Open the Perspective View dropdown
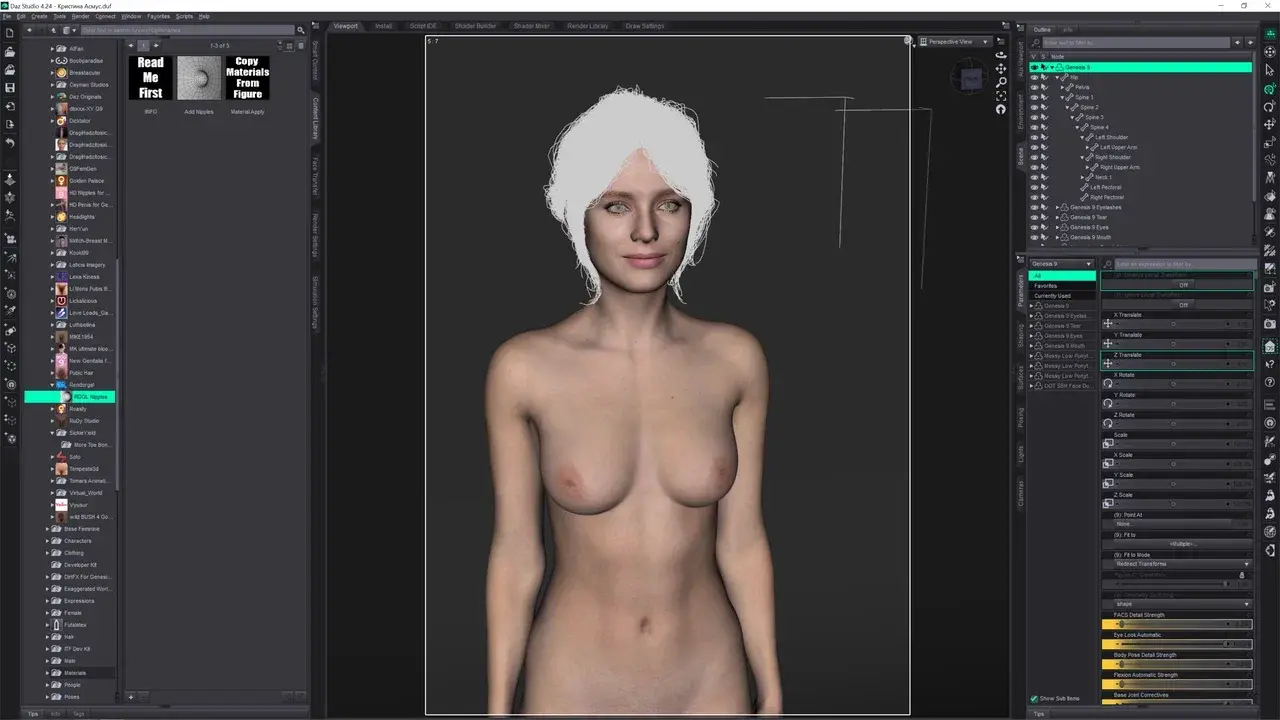Screen dimensions: 1280x720 coord(955,42)
